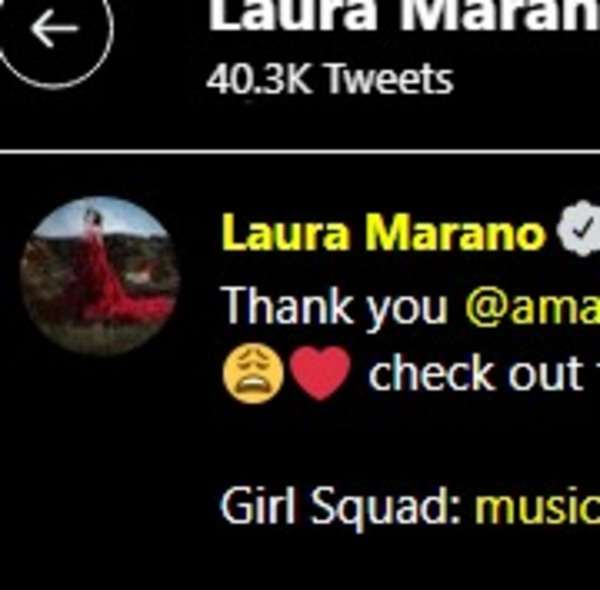
Task: Click the 'Girl Squad:' text line
Action: [341, 507]
